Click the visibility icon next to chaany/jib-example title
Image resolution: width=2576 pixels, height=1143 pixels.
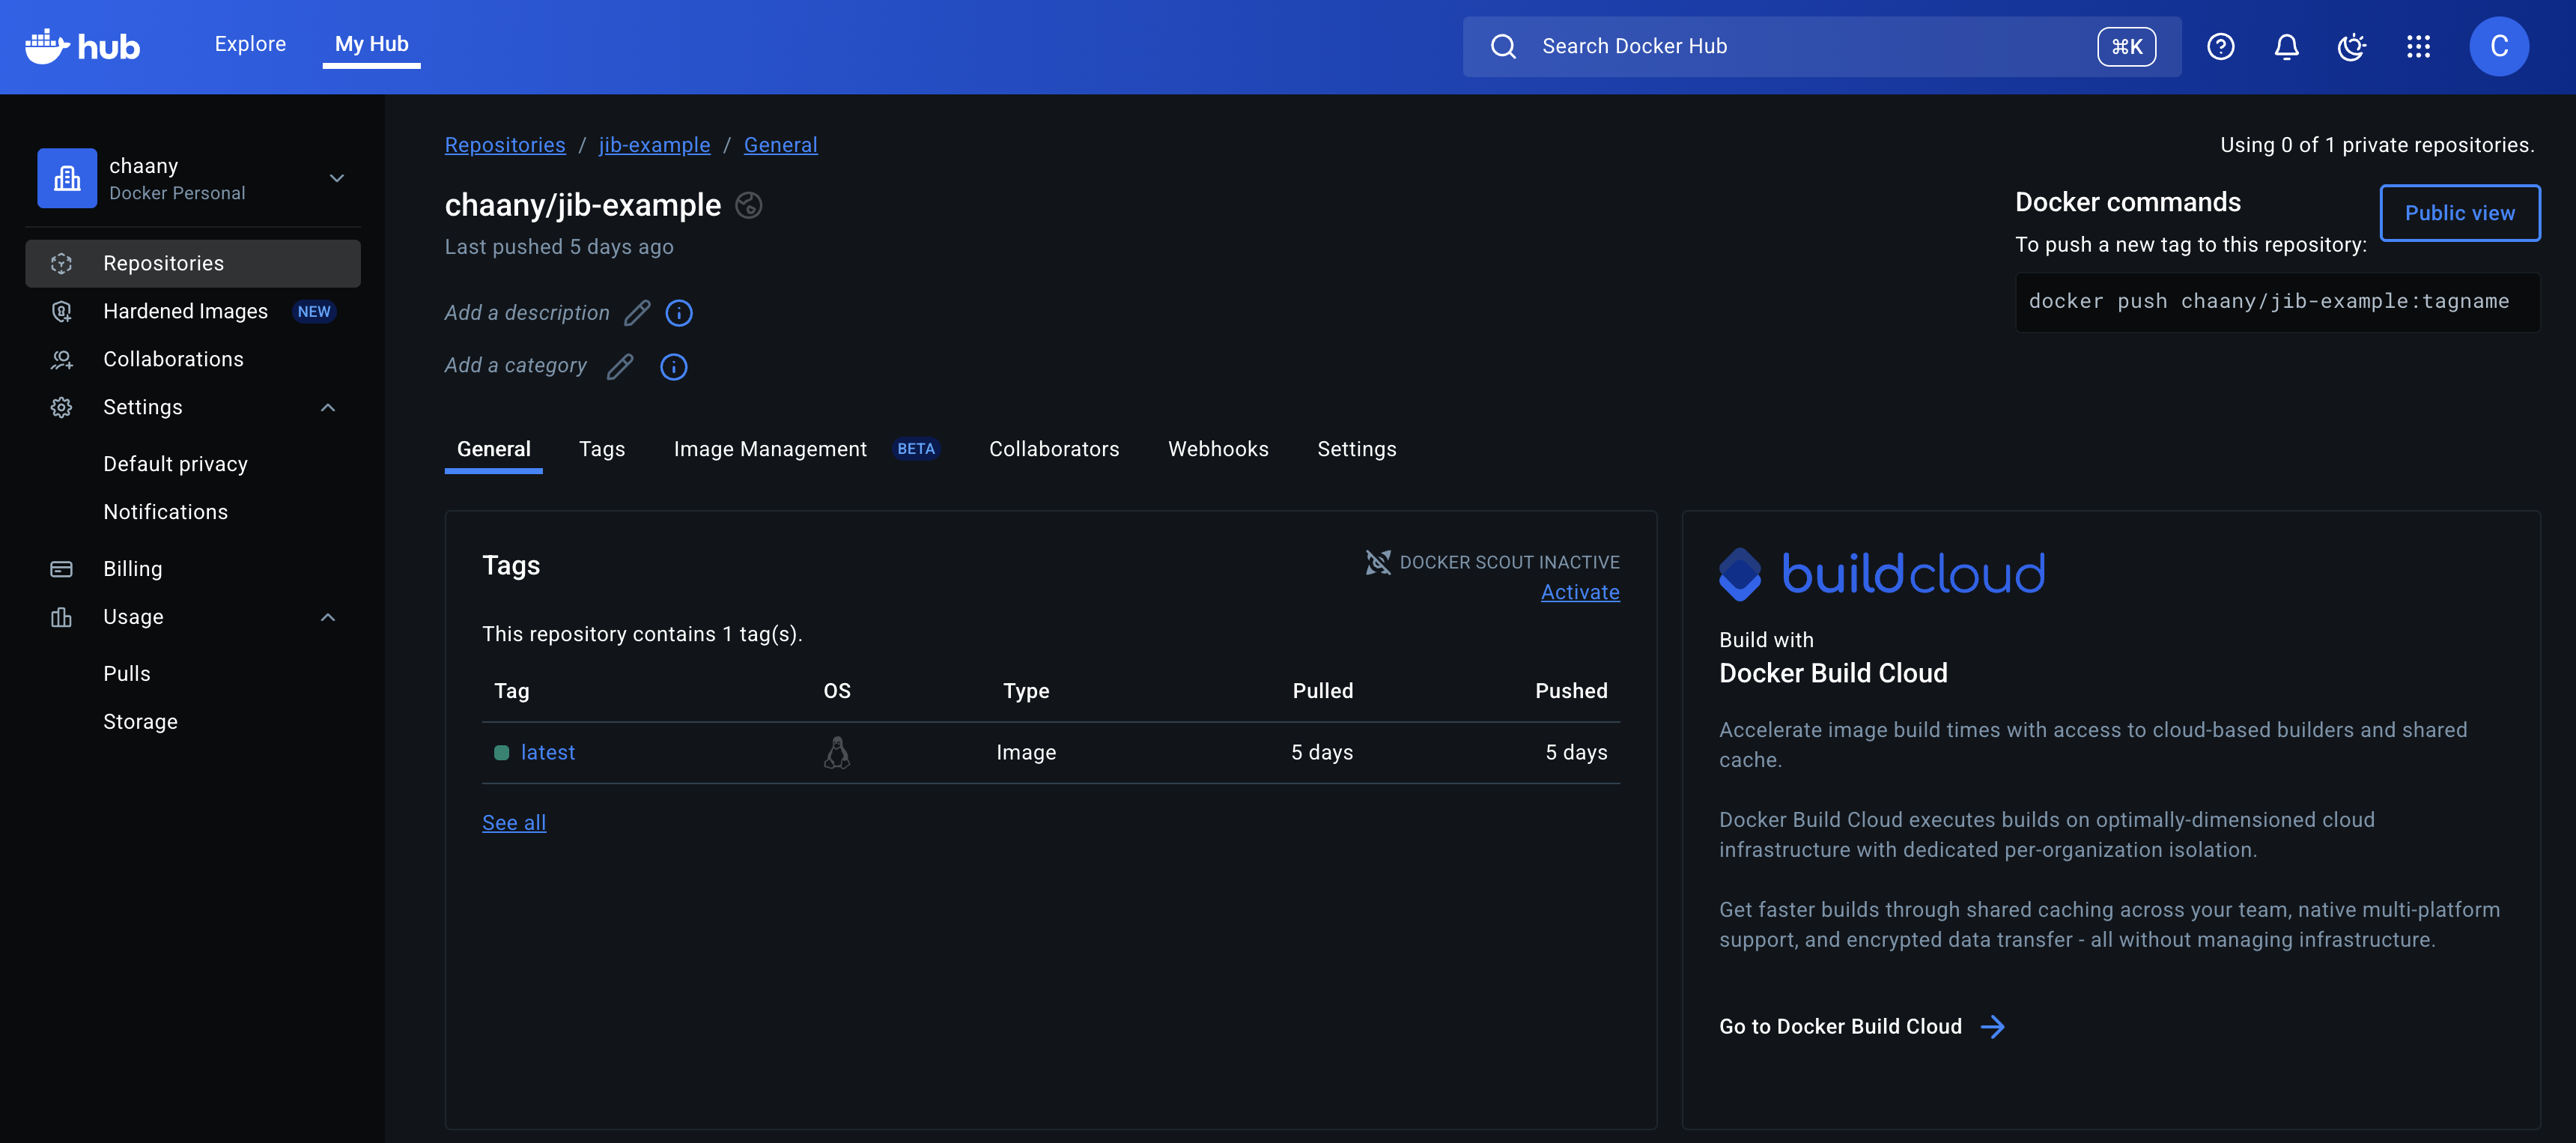point(748,205)
